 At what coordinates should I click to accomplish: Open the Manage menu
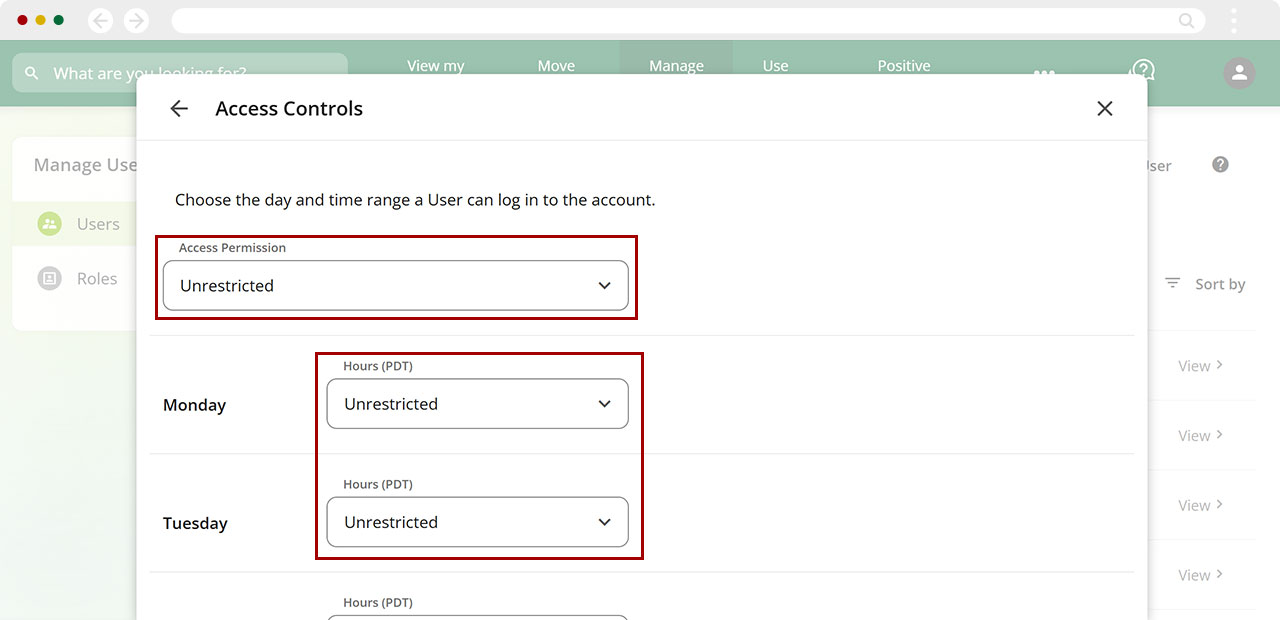tap(676, 66)
